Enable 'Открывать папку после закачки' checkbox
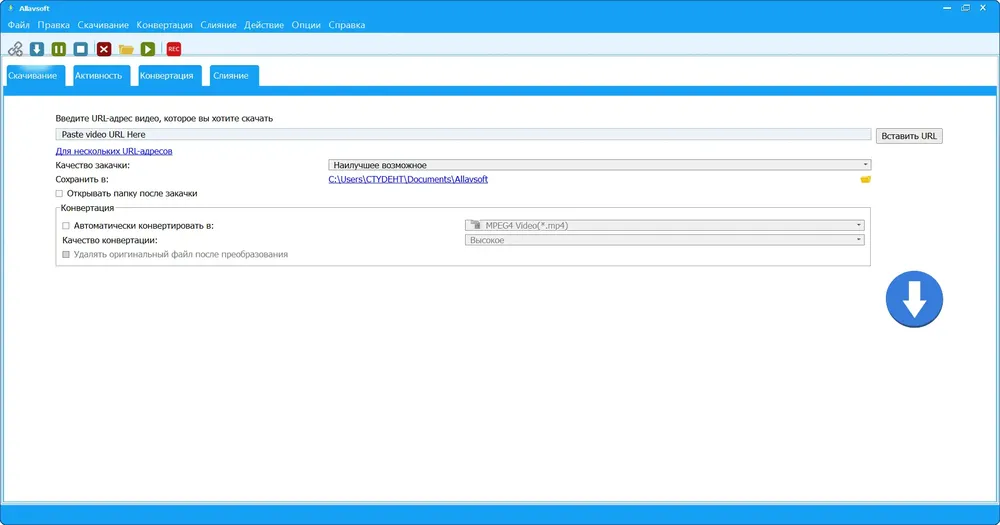 pyautogui.click(x=59, y=193)
